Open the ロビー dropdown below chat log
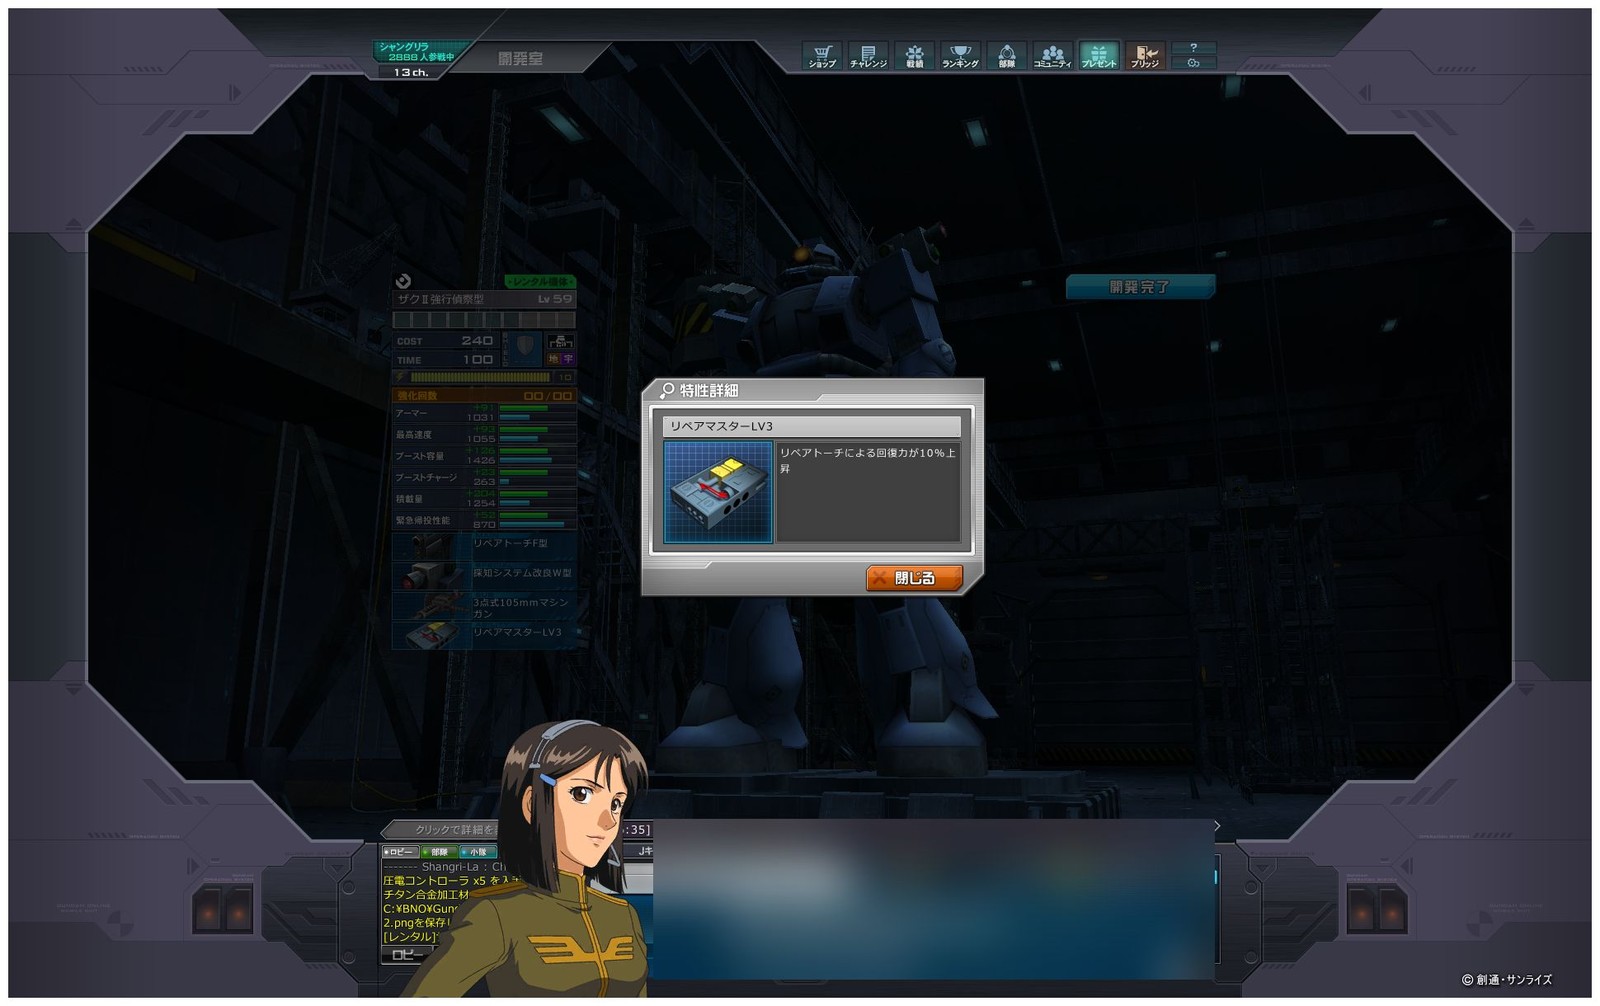Image resolution: width=1600 pixels, height=1006 pixels. click(x=408, y=955)
